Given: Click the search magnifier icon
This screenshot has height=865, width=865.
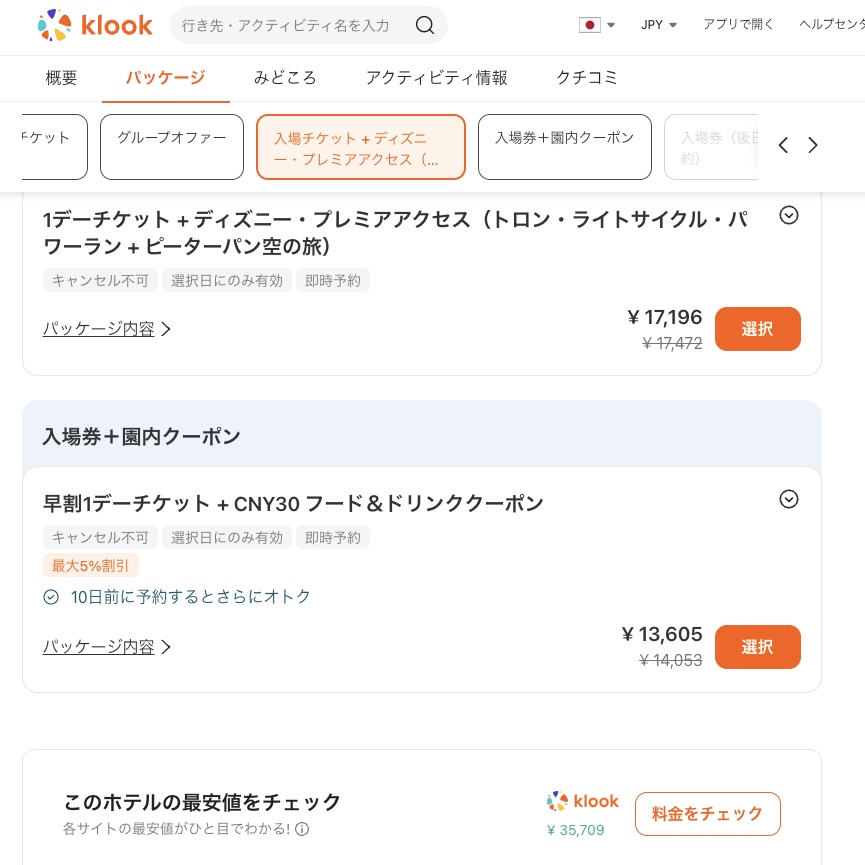Looking at the screenshot, I should (x=424, y=25).
